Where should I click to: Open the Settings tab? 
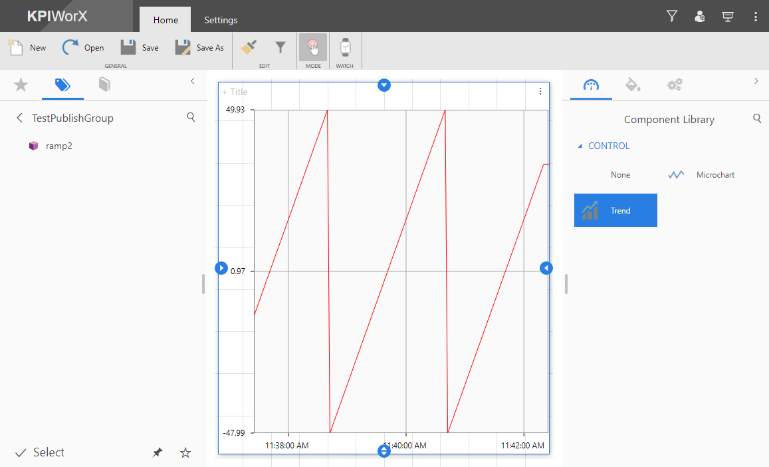(x=220, y=20)
